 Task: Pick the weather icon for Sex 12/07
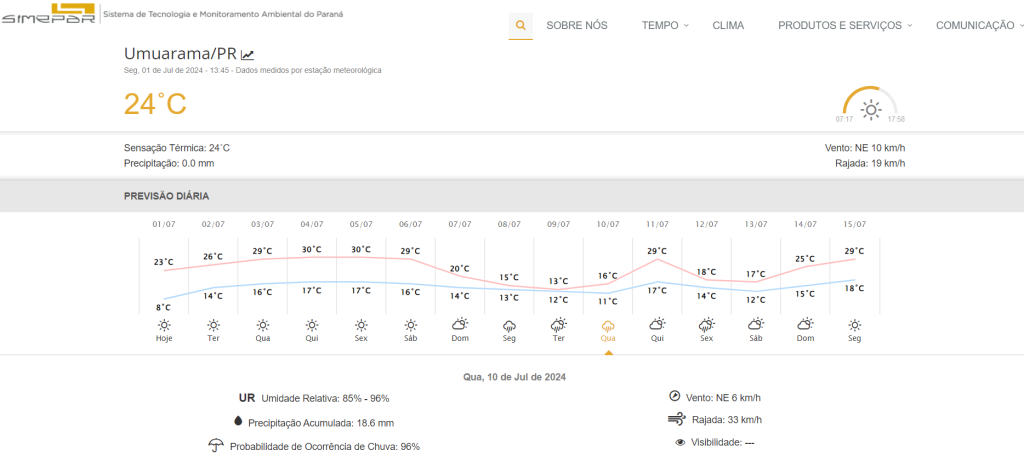706,325
